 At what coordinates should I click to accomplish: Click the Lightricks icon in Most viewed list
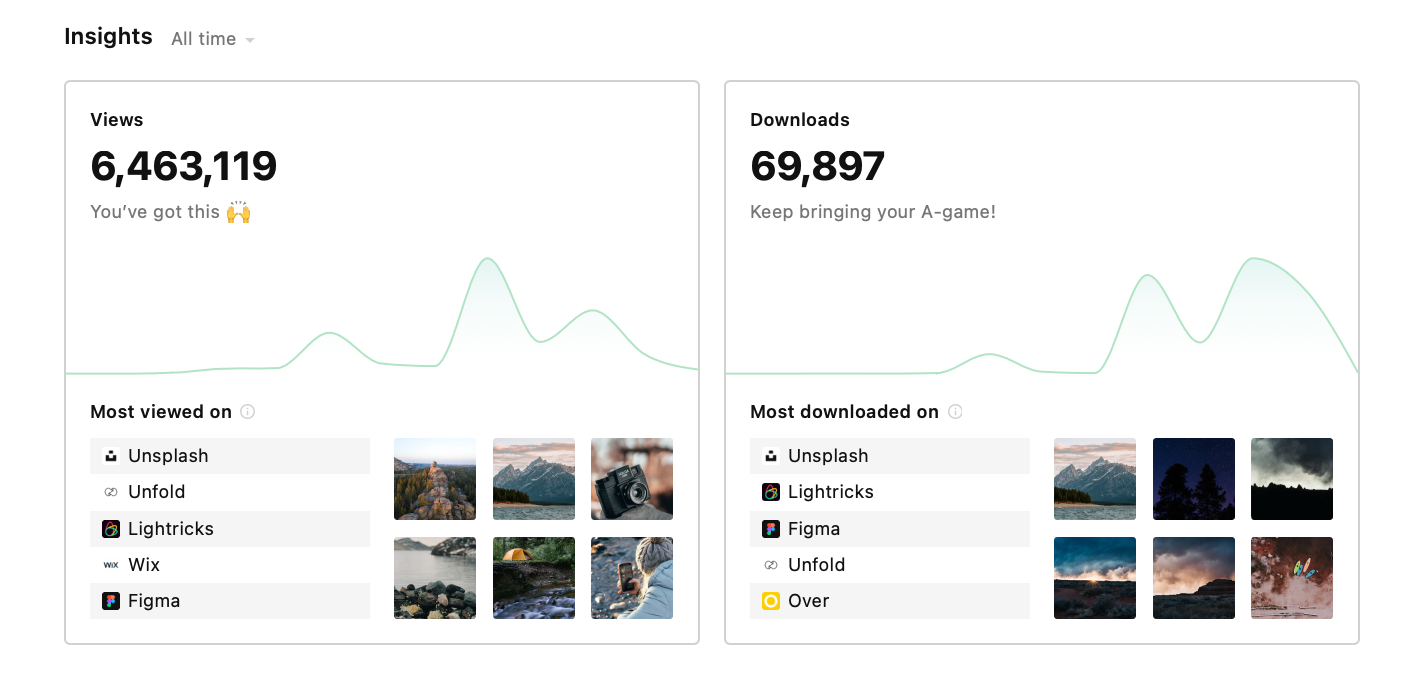tap(111, 529)
